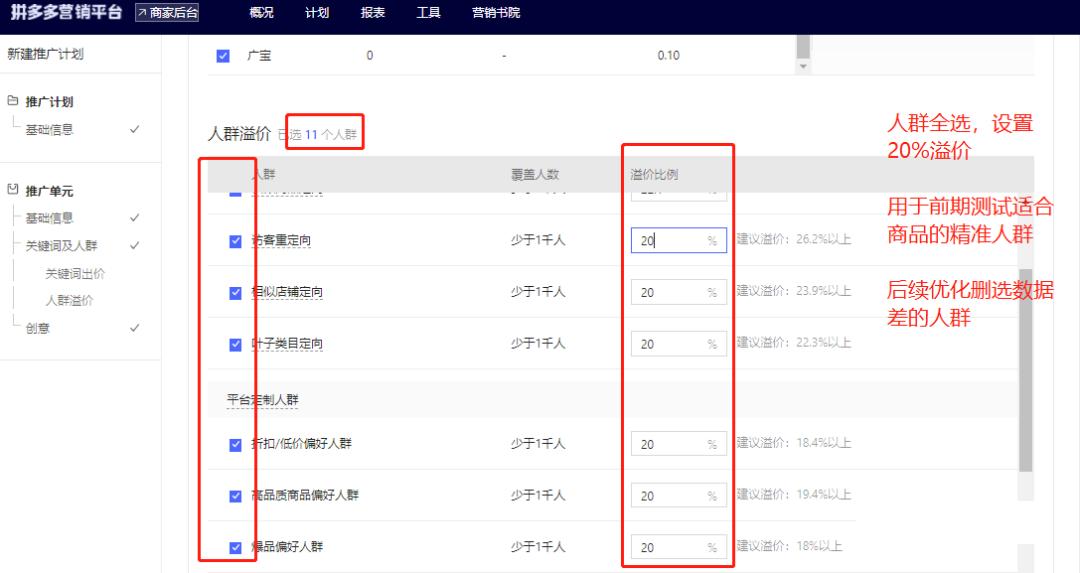Click the down arrow of the upper table scrollbar

pos(803,66)
